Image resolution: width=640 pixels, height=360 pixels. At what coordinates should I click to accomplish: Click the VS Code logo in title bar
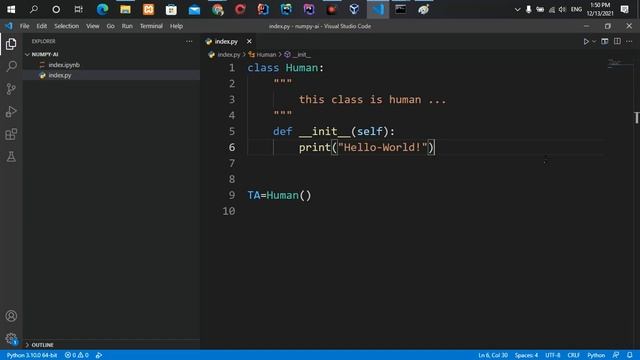(x=9, y=26)
